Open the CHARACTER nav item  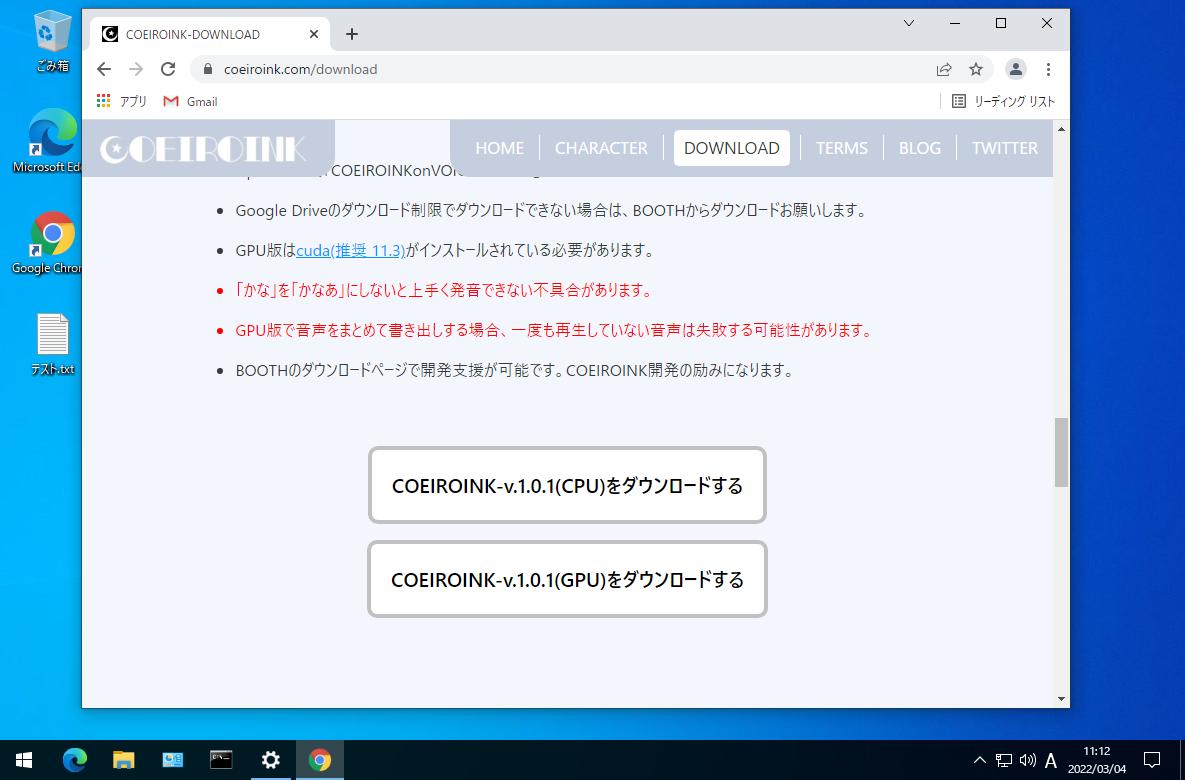point(601,148)
